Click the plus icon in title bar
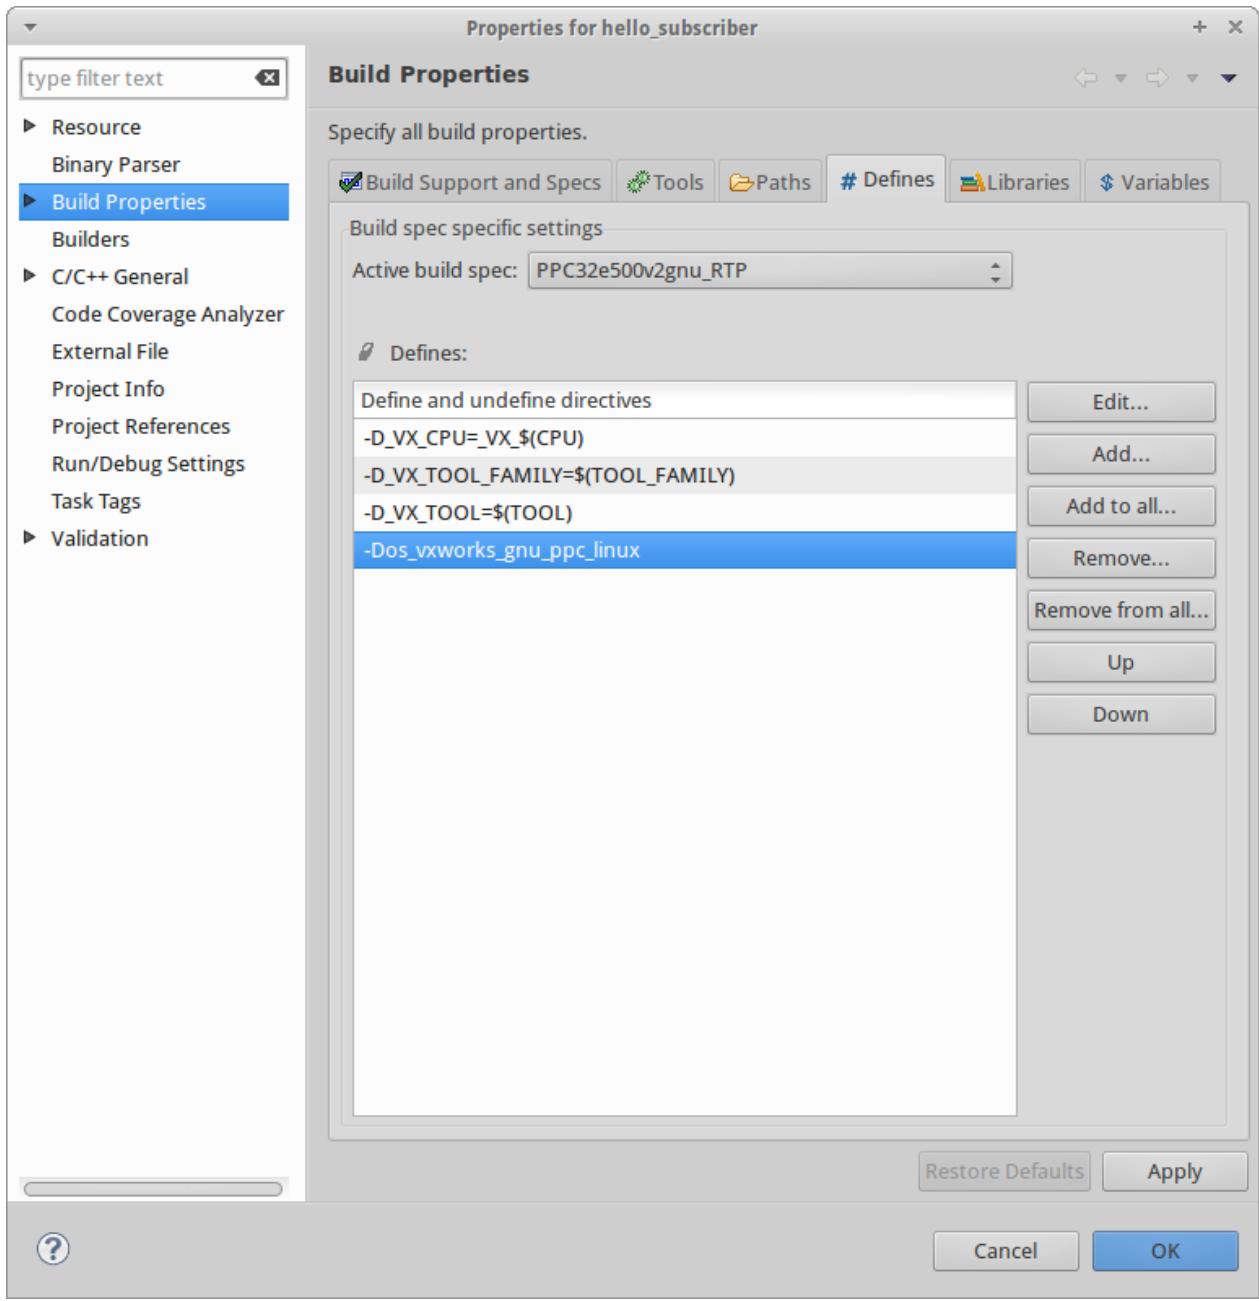This screenshot has width=1259, height=1301. (1200, 27)
